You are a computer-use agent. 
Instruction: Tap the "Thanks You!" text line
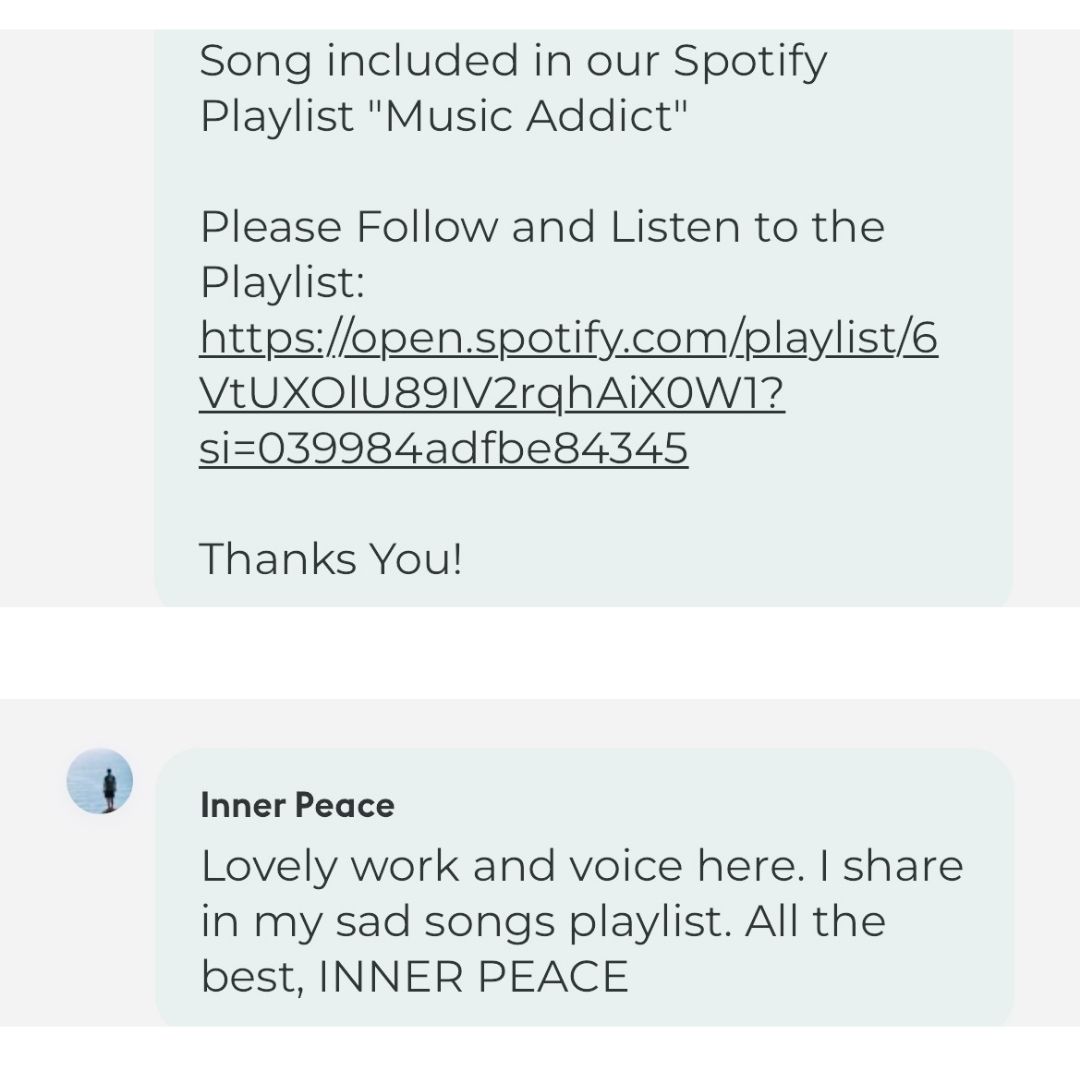pyautogui.click(x=331, y=559)
